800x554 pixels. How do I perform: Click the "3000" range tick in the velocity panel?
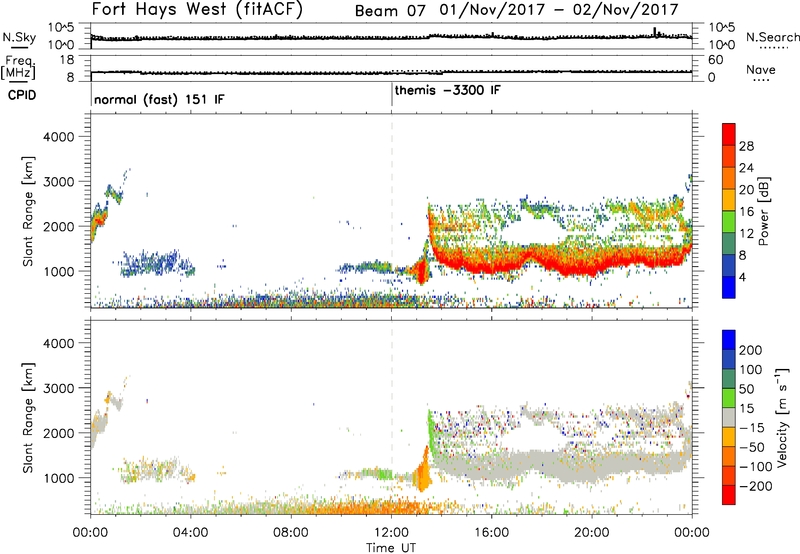click(58, 388)
